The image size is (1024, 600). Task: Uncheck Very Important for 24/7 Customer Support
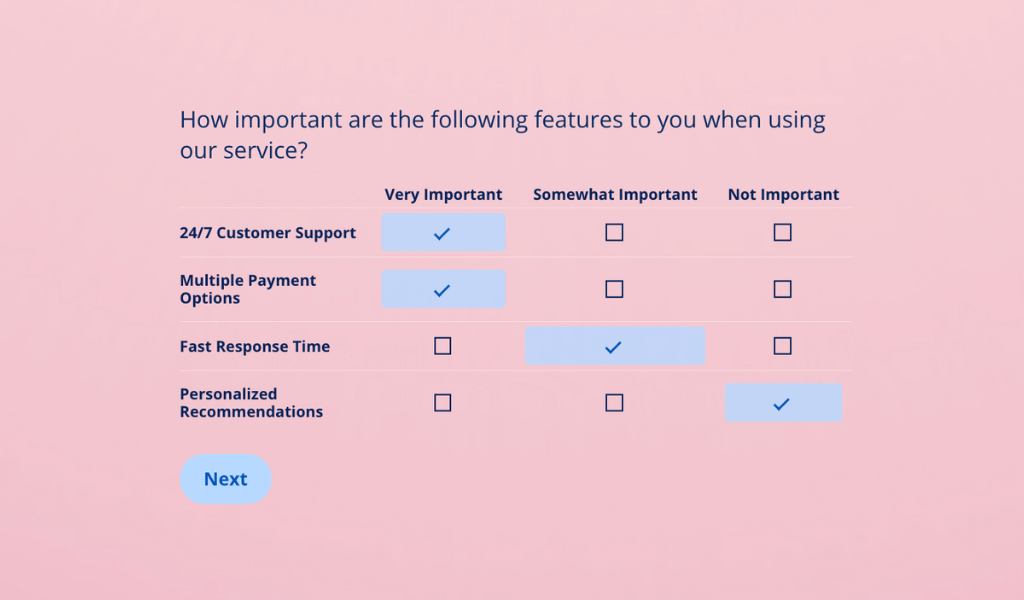tap(443, 233)
